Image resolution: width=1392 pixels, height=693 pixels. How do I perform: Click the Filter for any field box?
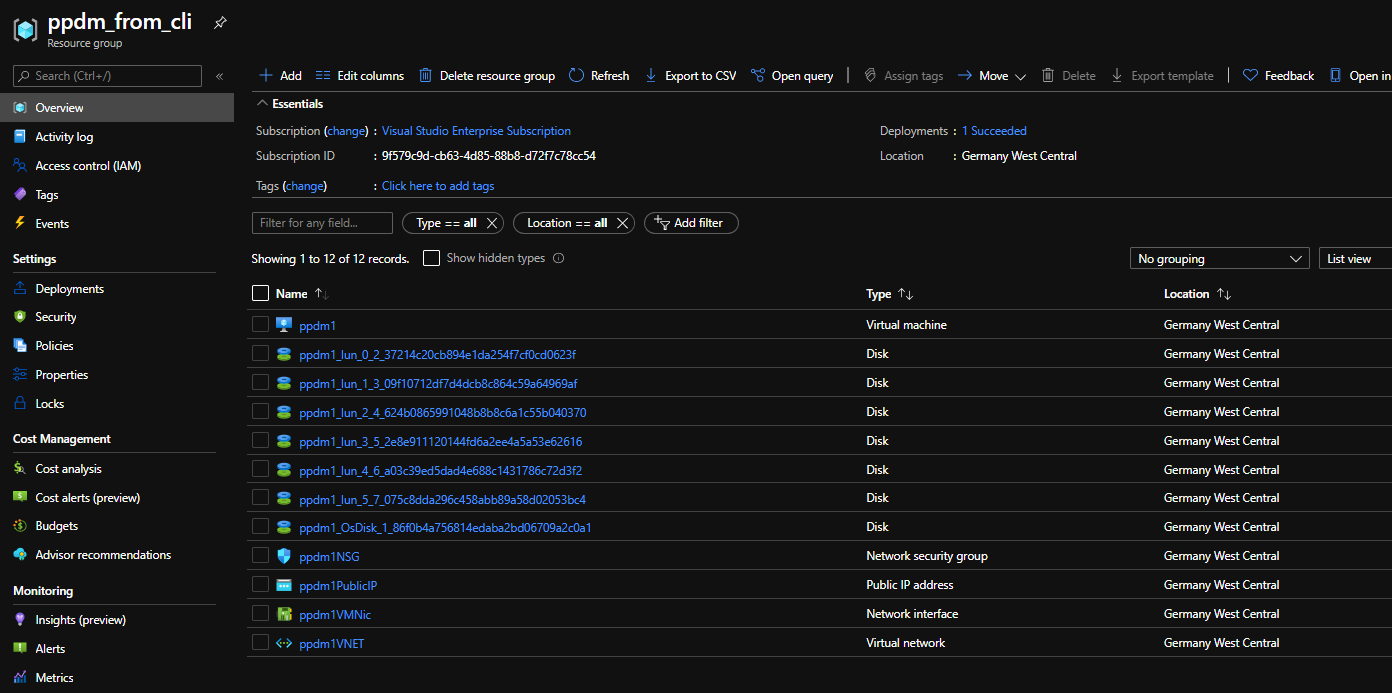point(322,223)
